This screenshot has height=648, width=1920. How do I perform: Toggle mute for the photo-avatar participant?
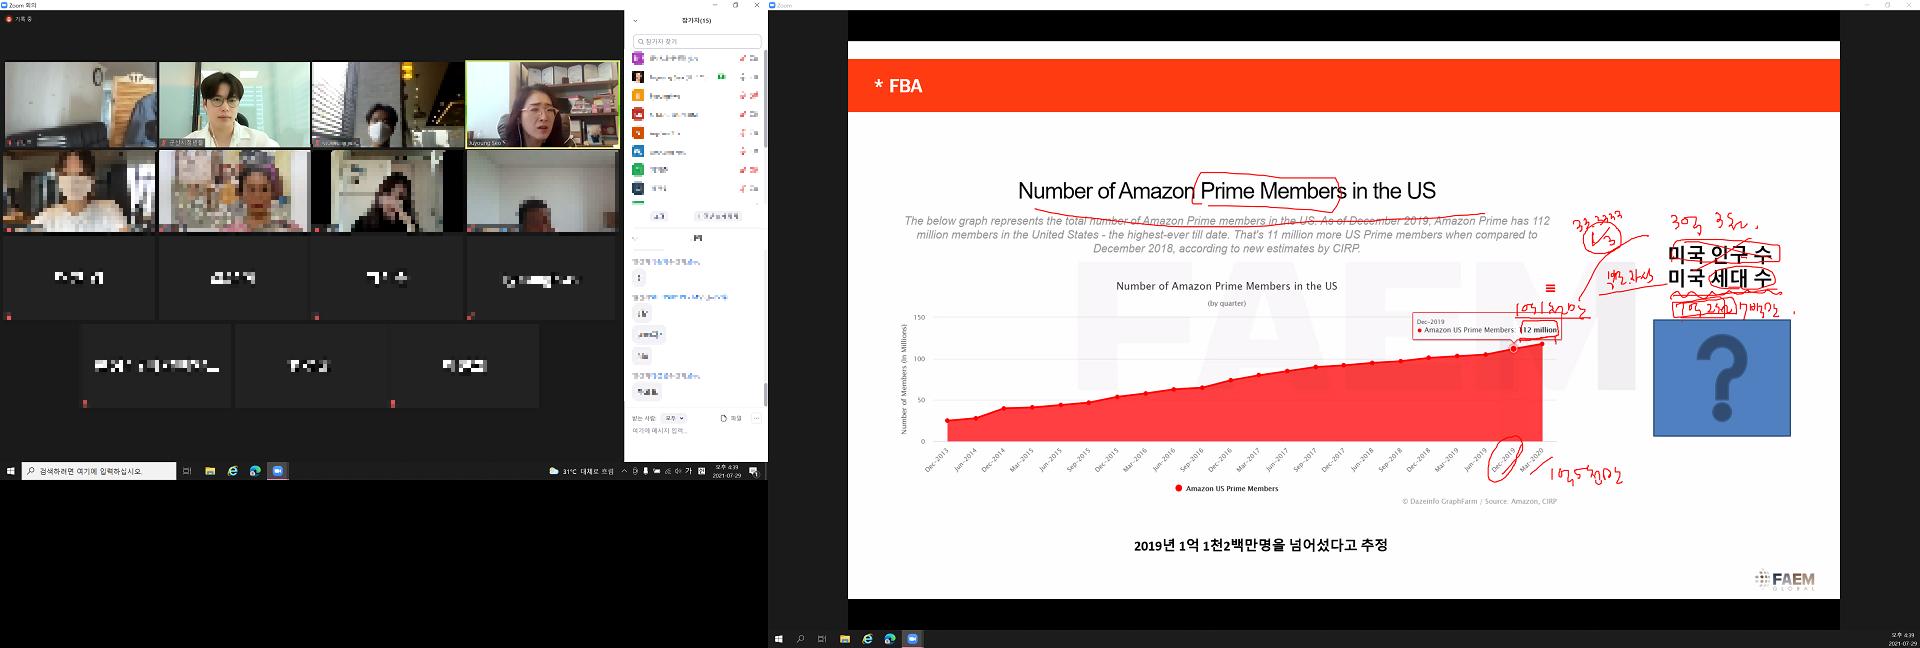coord(743,77)
